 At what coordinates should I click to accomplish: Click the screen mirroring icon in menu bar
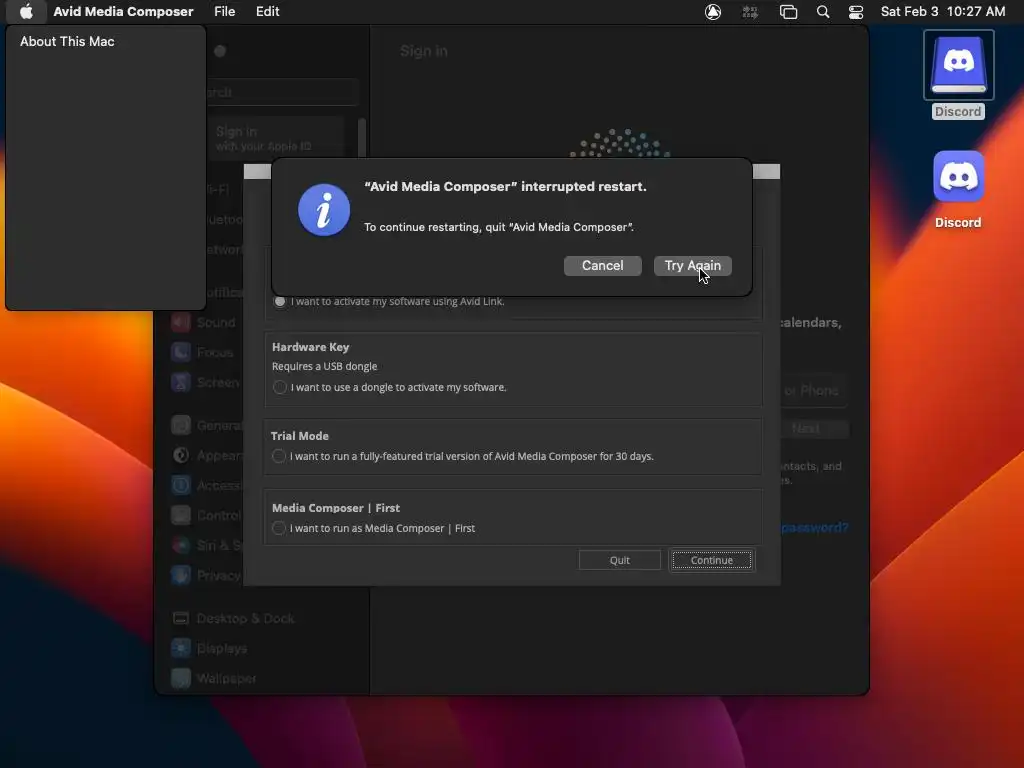(788, 12)
